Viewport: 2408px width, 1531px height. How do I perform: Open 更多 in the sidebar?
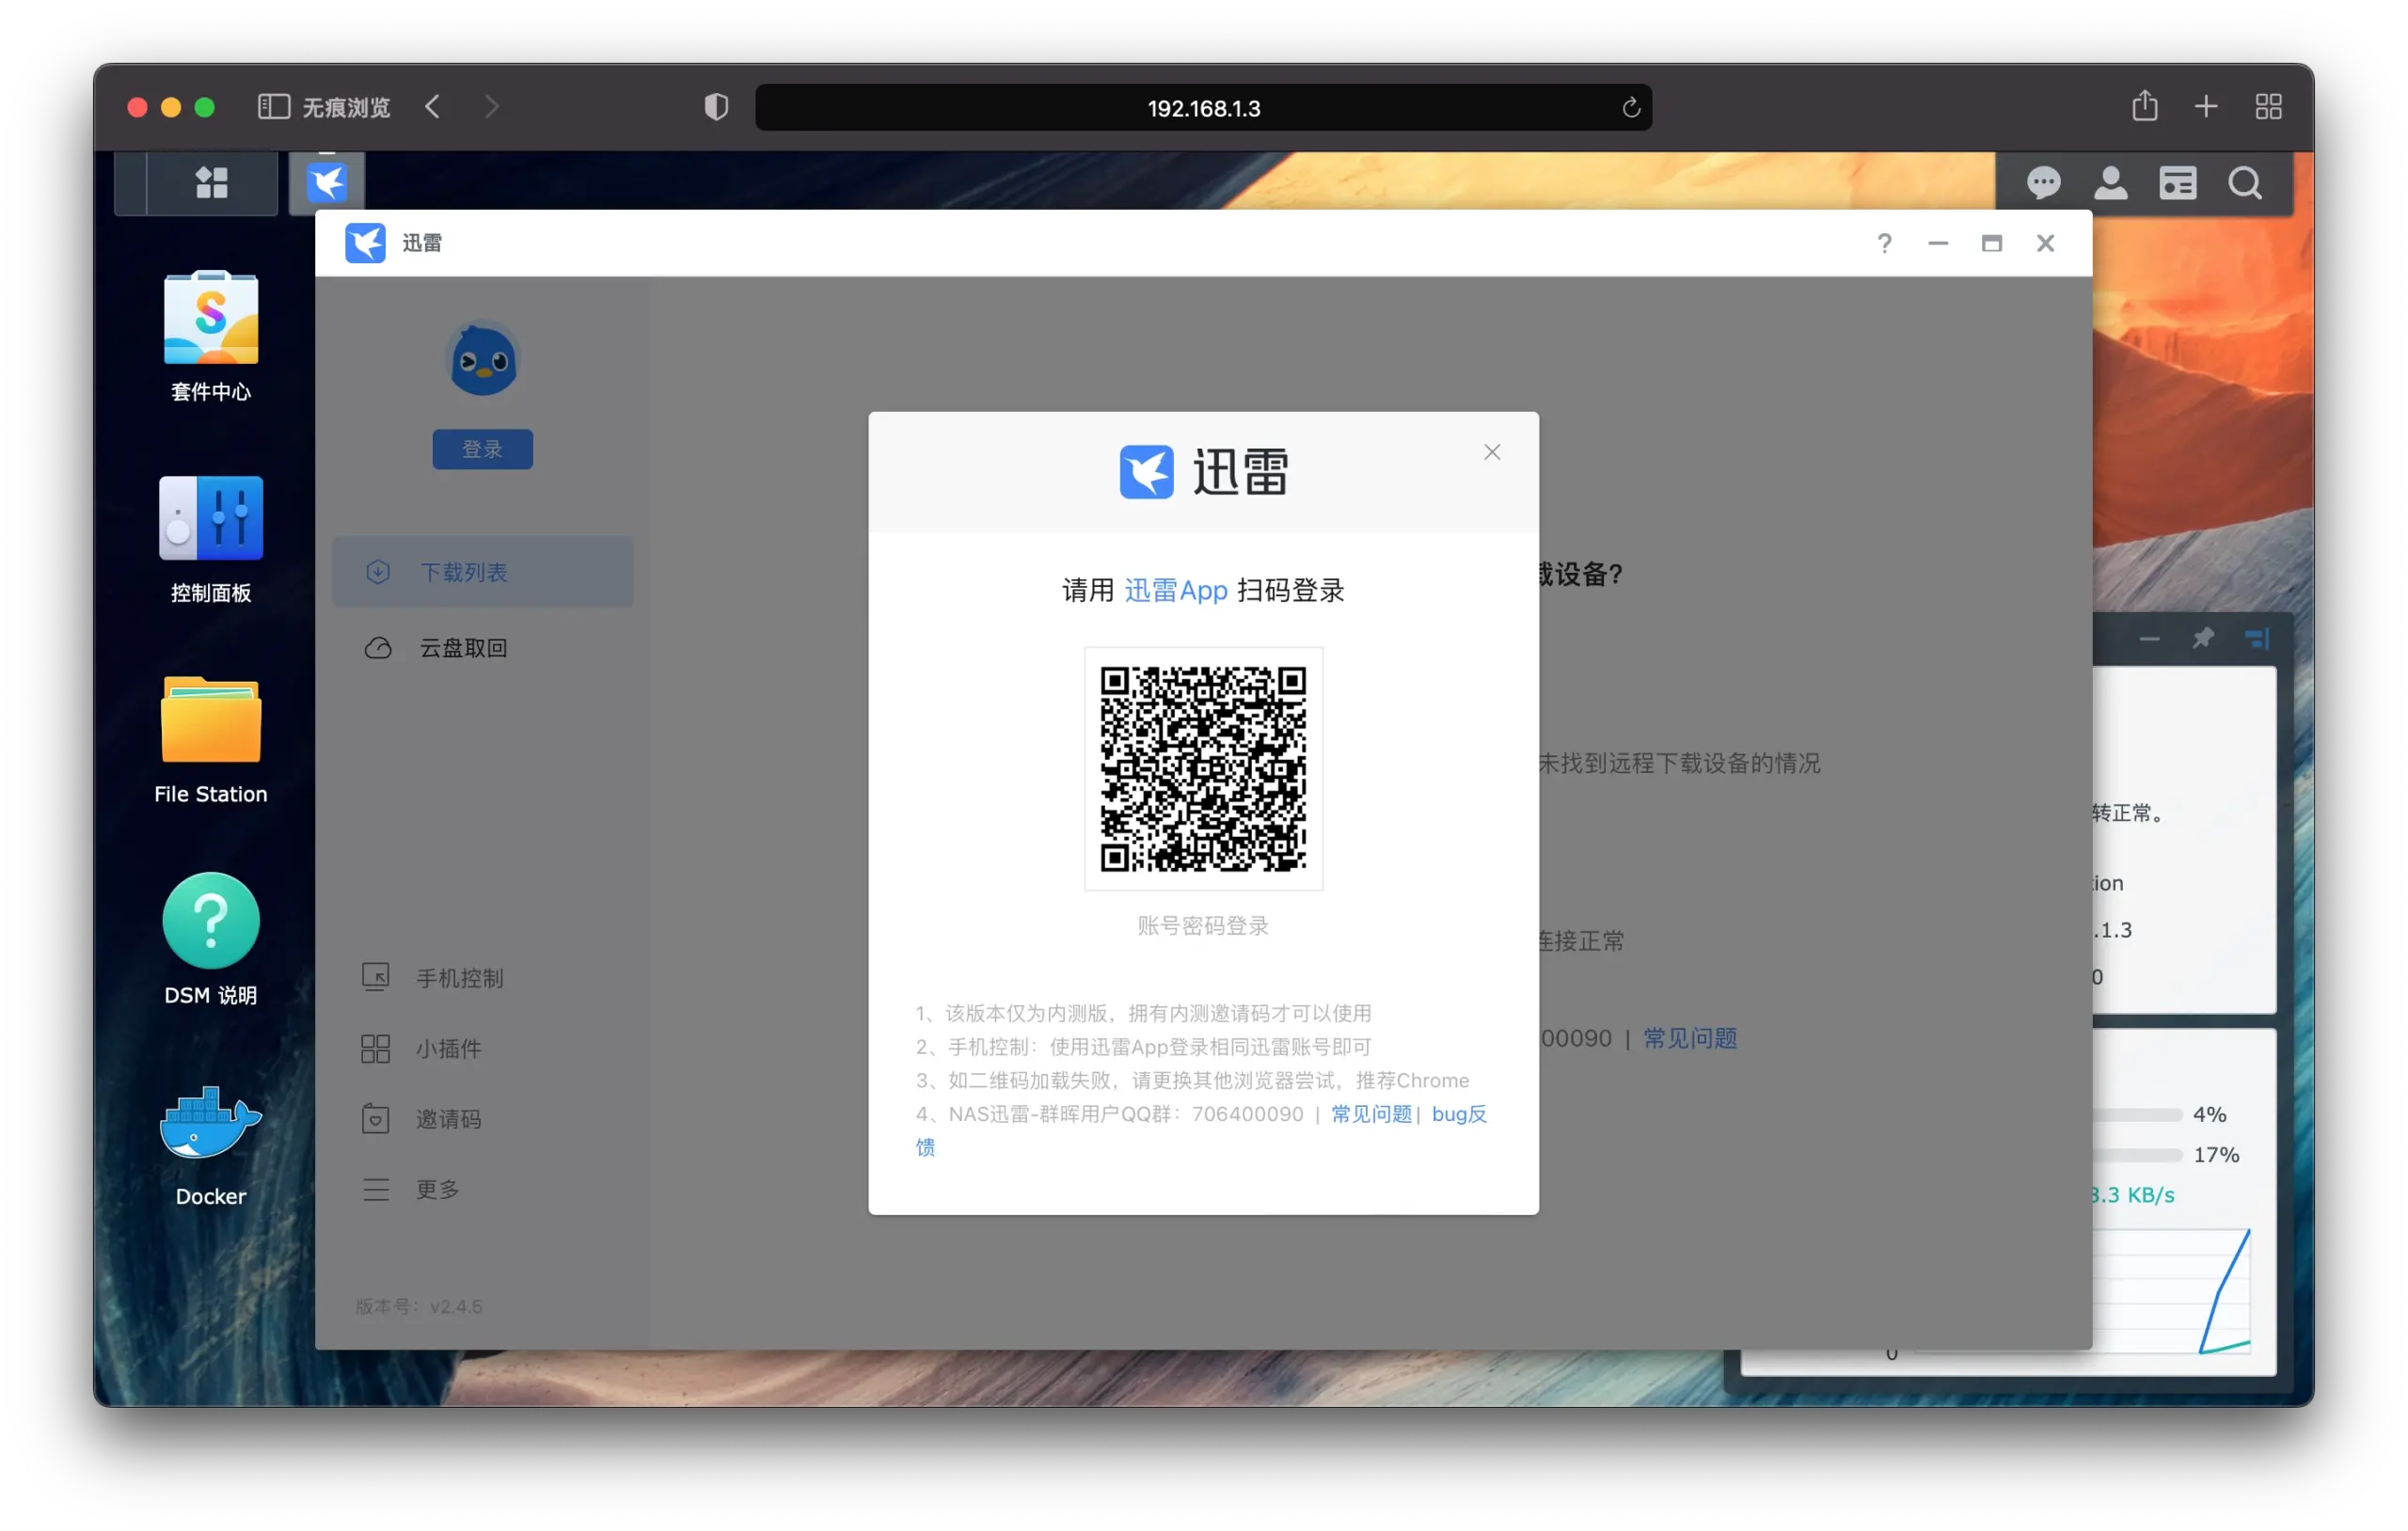click(411, 1188)
